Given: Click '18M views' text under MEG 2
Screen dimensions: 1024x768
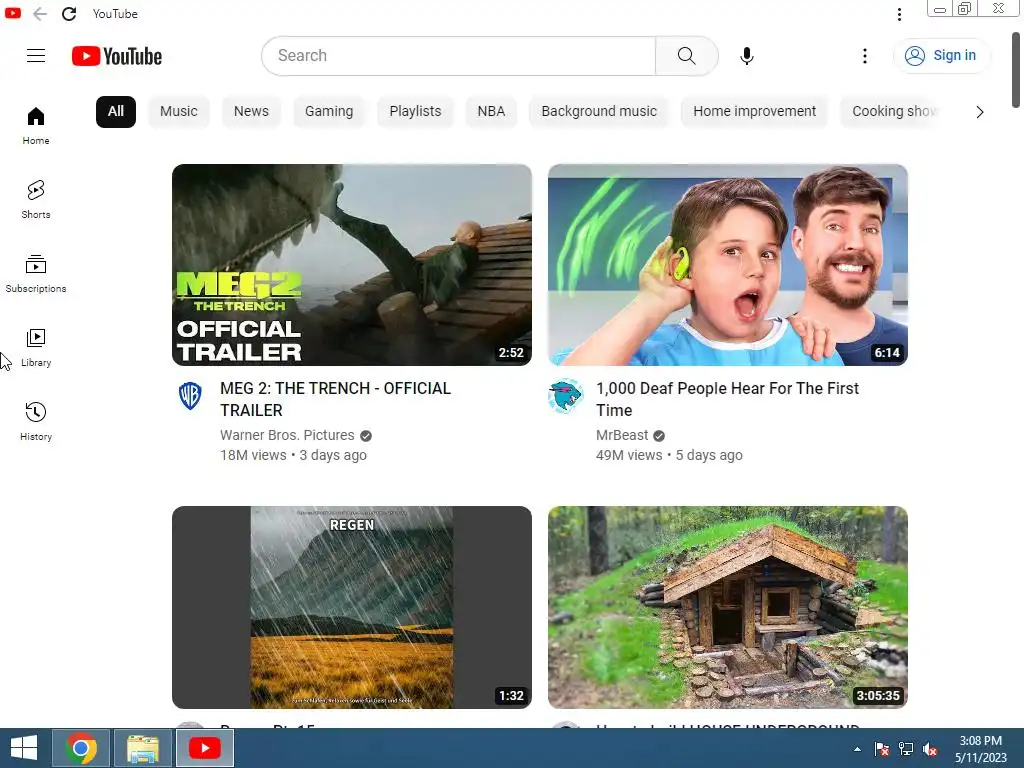Looking at the screenshot, I should point(253,455).
